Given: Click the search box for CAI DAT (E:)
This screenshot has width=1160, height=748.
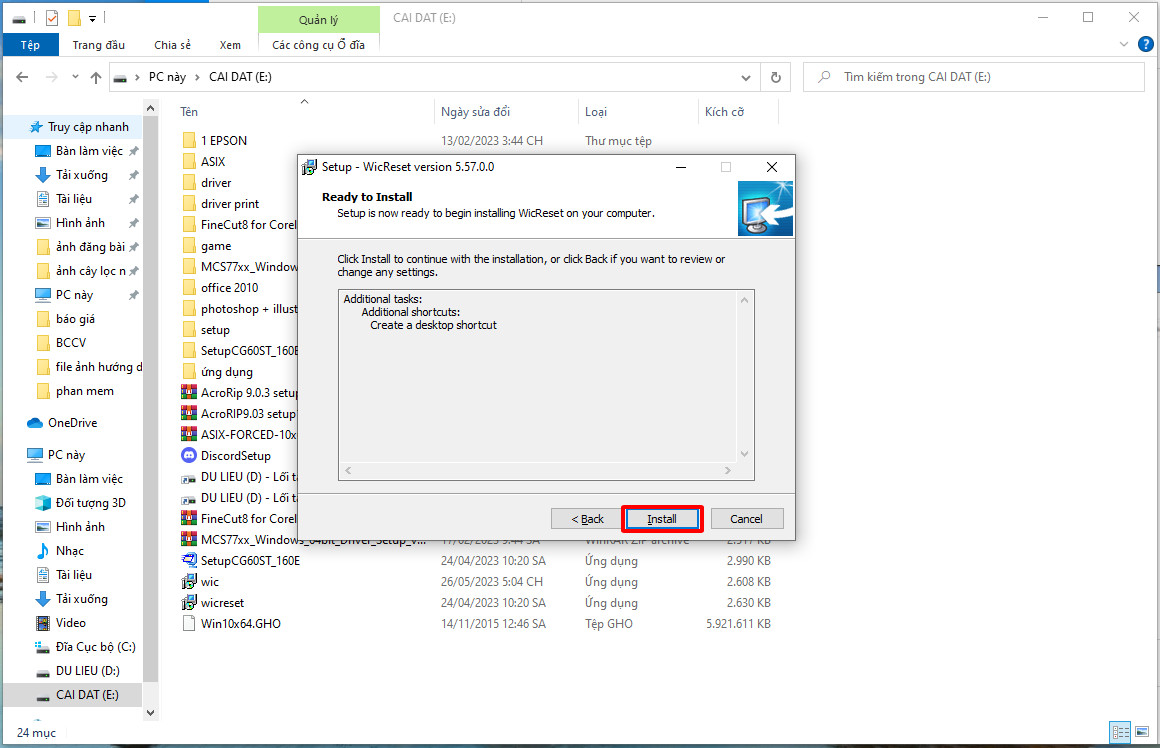Looking at the screenshot, I should click(x=974, y=77).
